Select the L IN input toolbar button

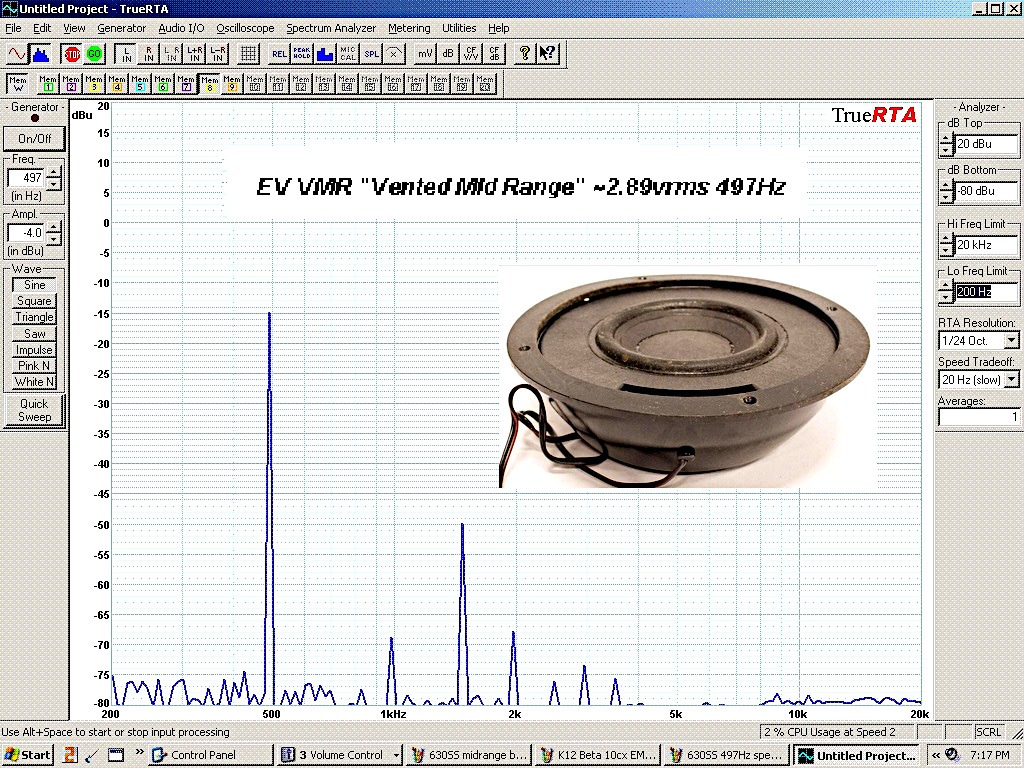(126, 54)
